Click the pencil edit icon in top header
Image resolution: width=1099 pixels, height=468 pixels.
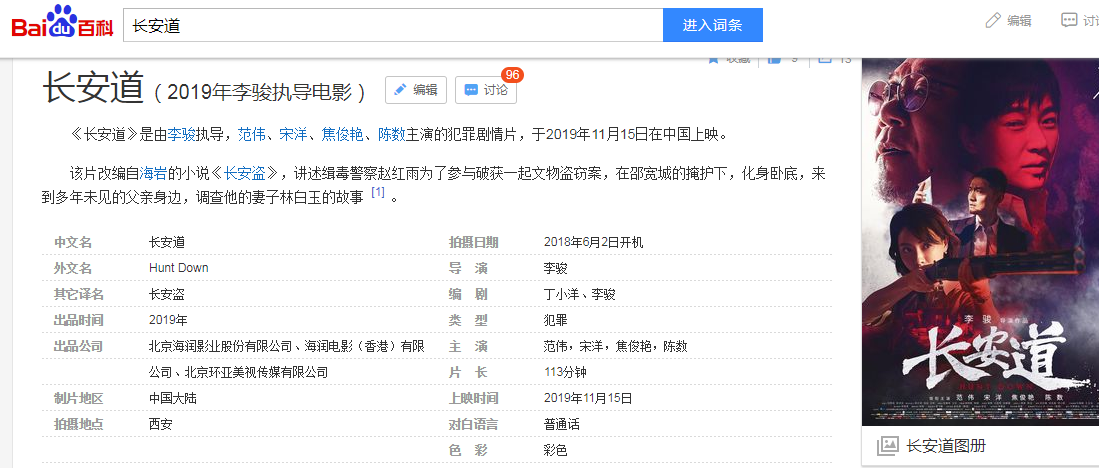point(993,21)
